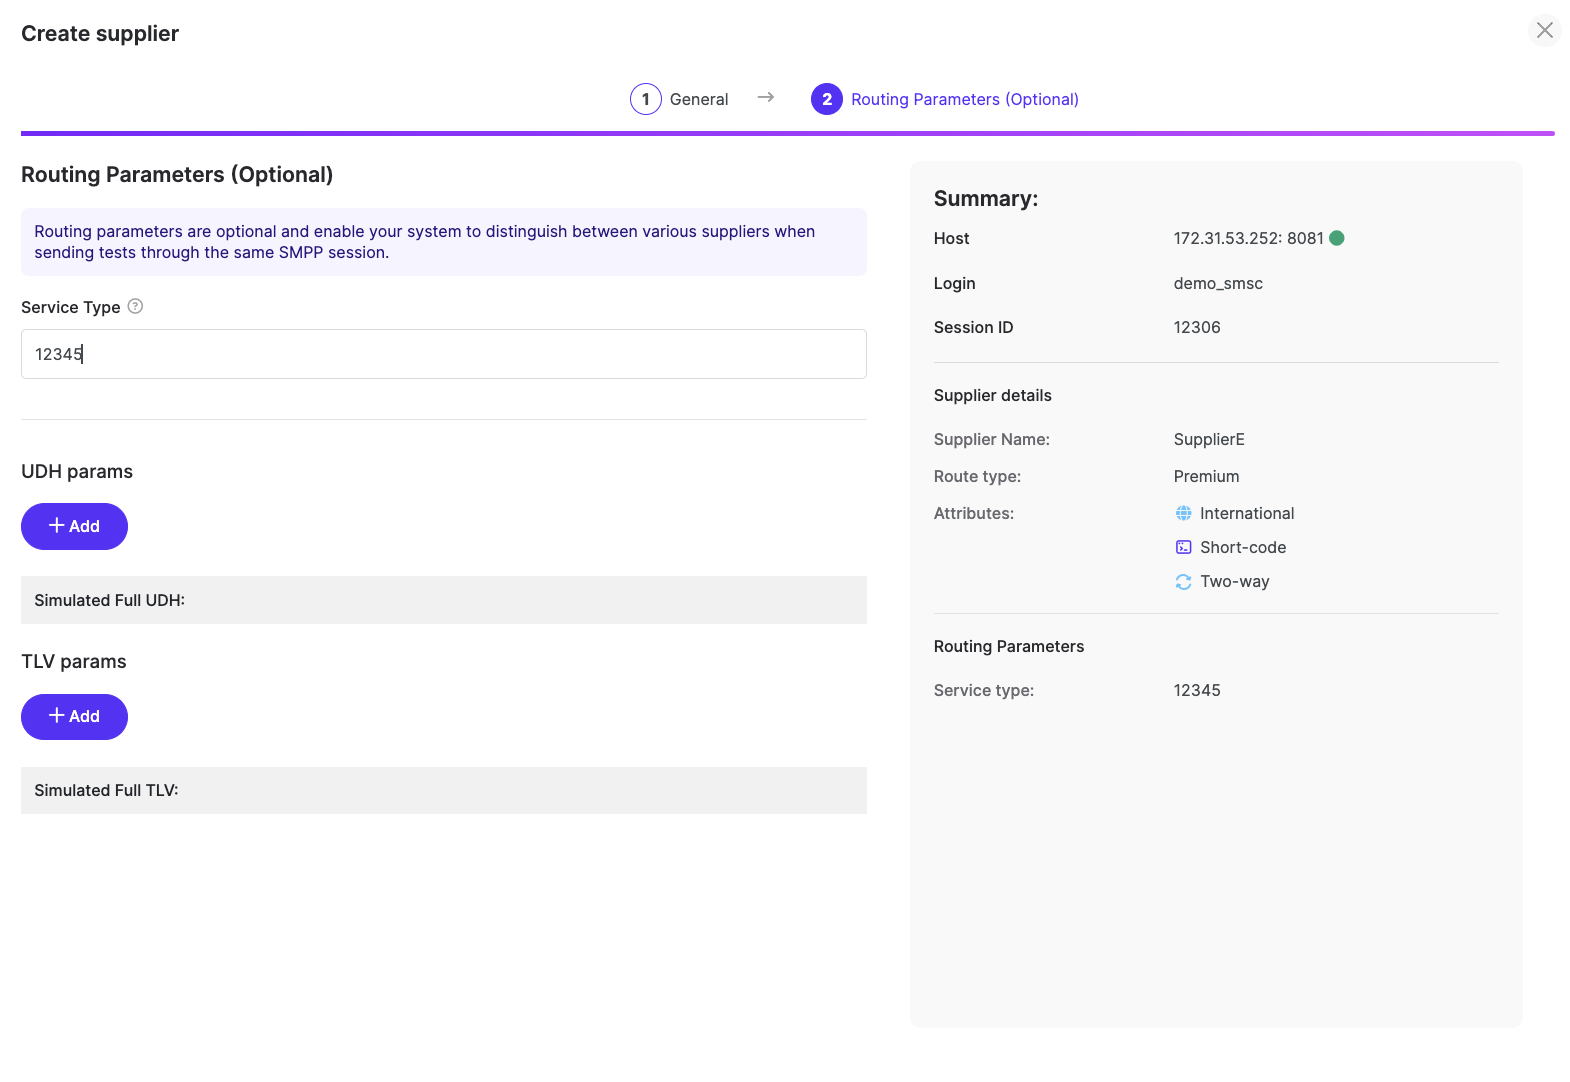The image size is (1570, 1082).
Task: Click the Simulated Full UDH bar
Action: click(x=443, y=600)
